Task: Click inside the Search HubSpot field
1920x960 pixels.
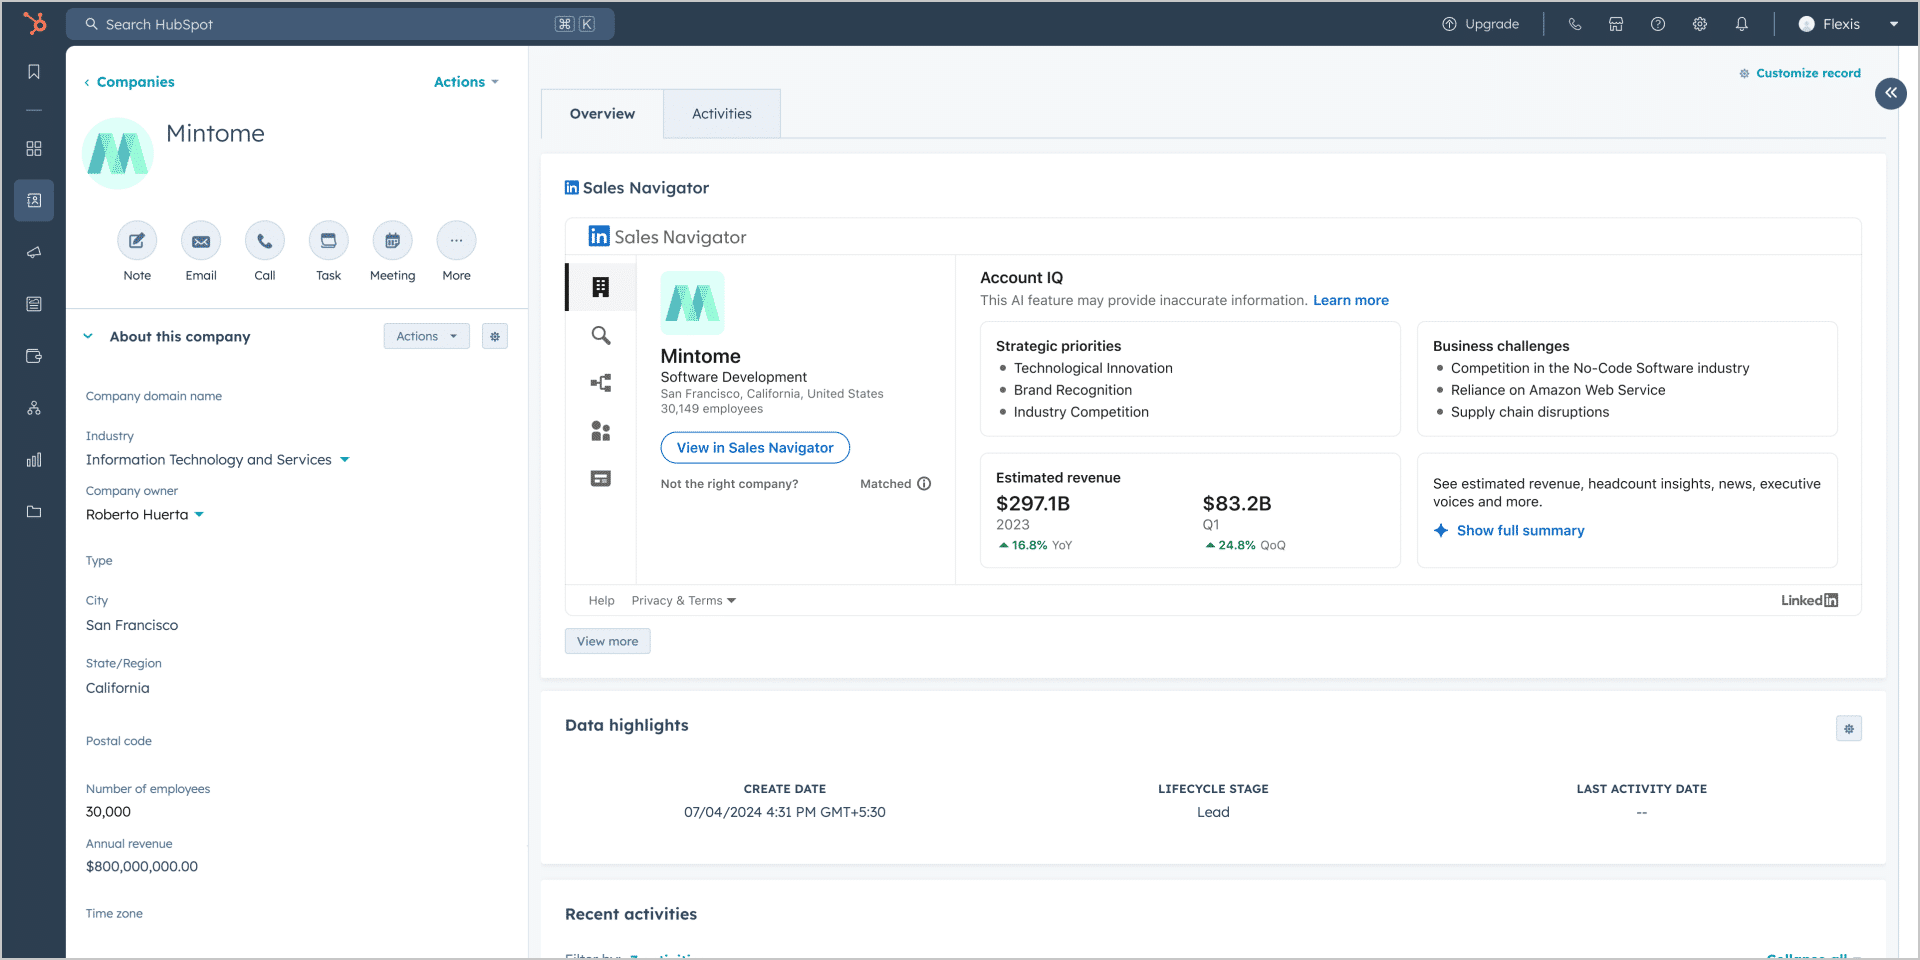Action: pos(340,23)
